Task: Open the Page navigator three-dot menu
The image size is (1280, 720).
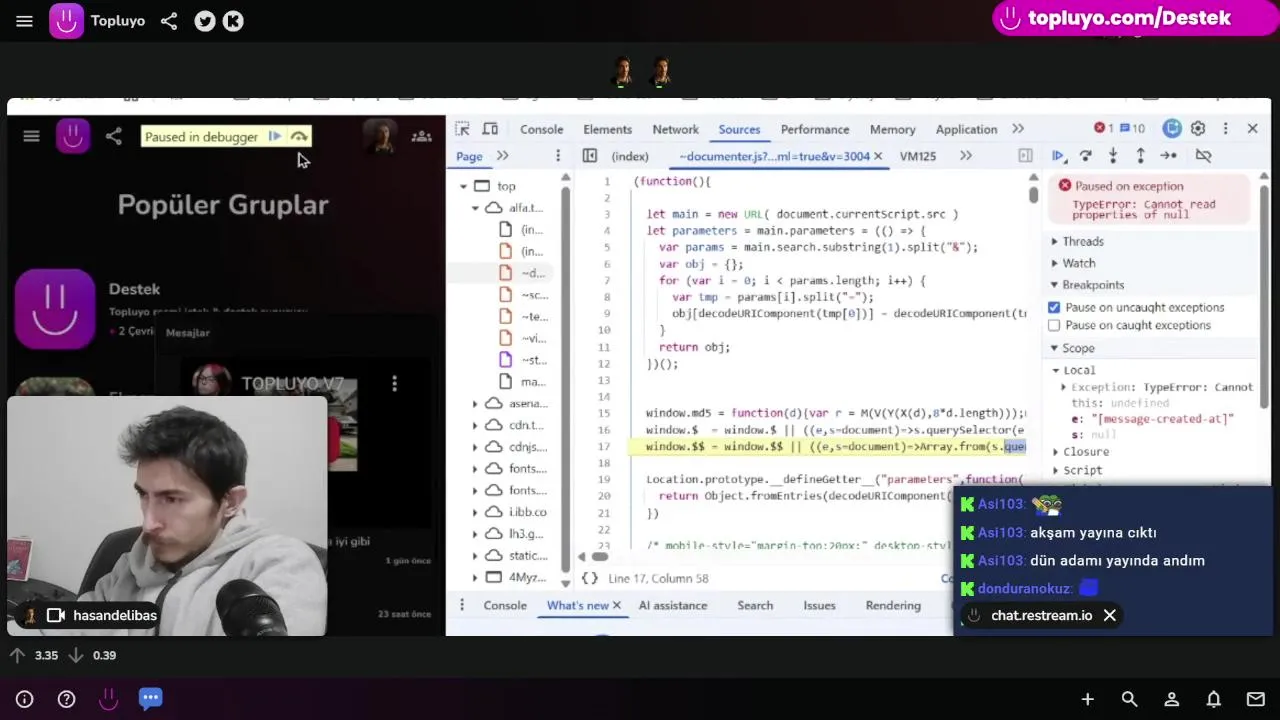Action: tap(558, 156)
